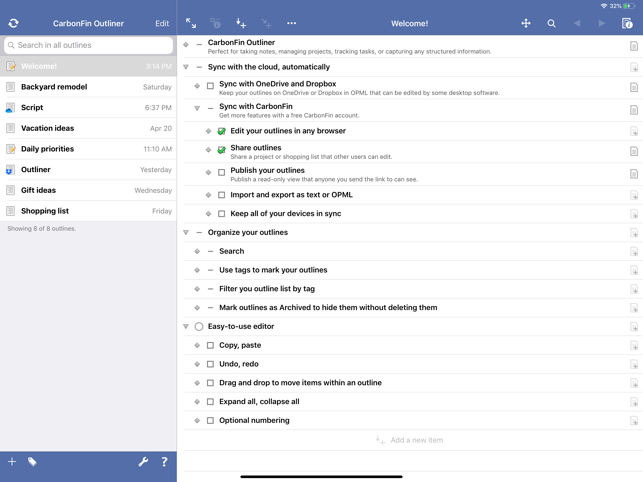Open the more options ellipsis menu
The width and height of the screenshot is (643, 482).
291,23
